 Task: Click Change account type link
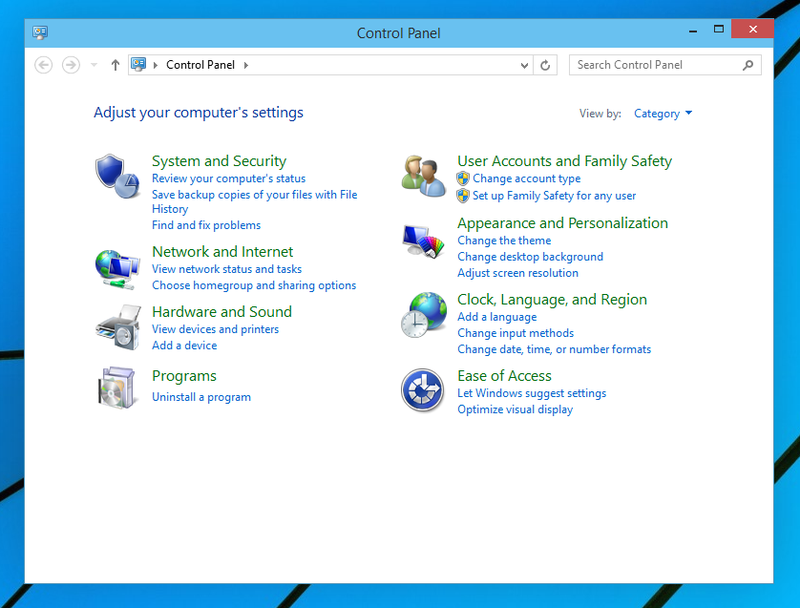pyautogui.click(x=527, y=179)
